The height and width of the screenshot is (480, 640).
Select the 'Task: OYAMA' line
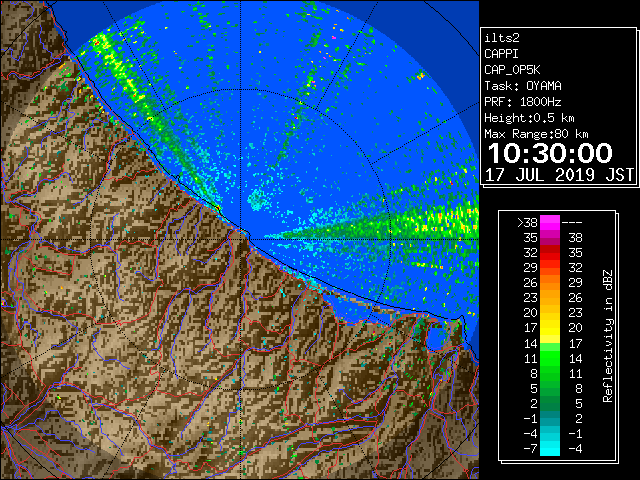point(523,86)
